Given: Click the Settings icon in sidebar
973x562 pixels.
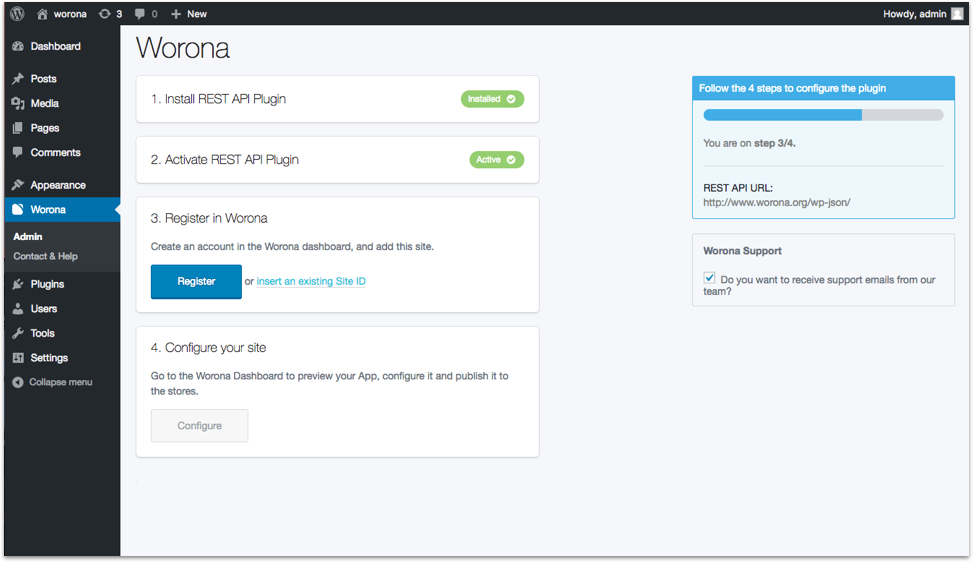Looking at the screenshot, I should click(x=18, y=358).
